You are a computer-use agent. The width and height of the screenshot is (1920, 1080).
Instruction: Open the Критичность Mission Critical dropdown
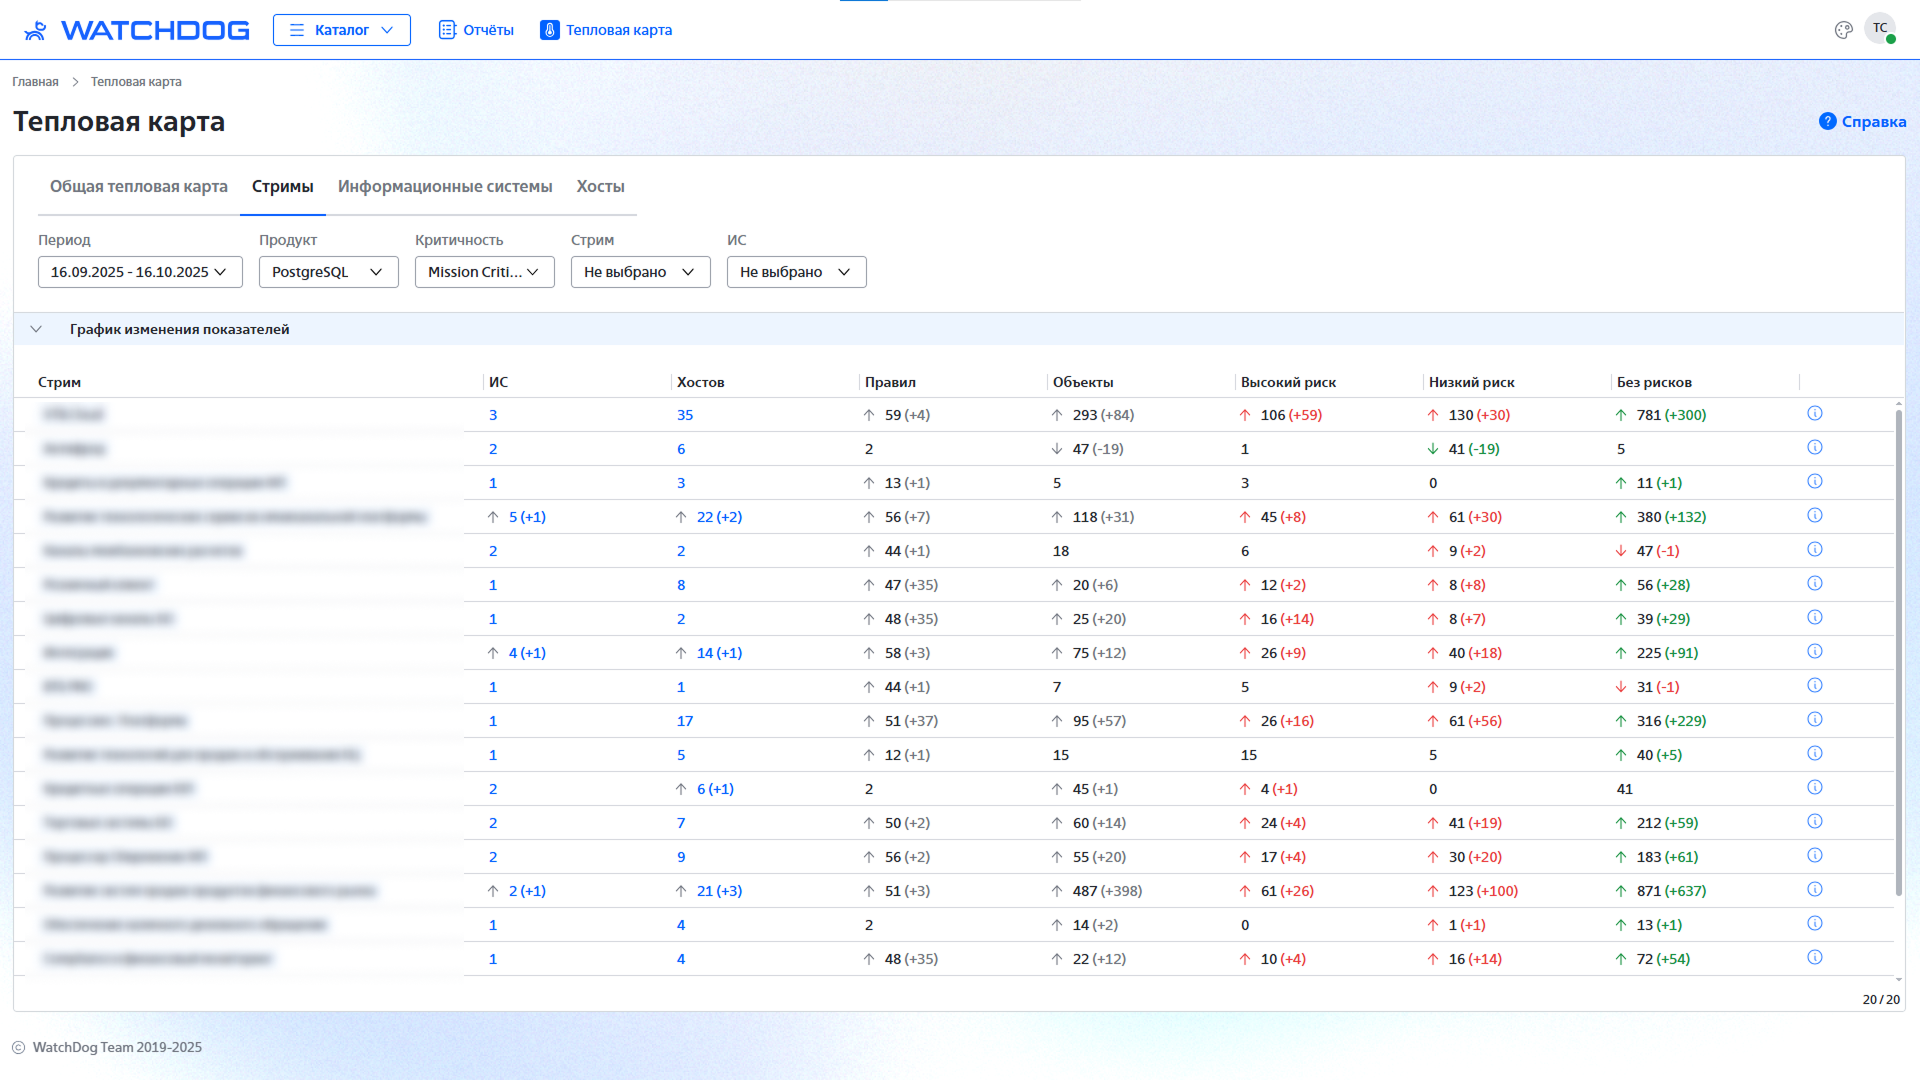(x=484, y=272)
